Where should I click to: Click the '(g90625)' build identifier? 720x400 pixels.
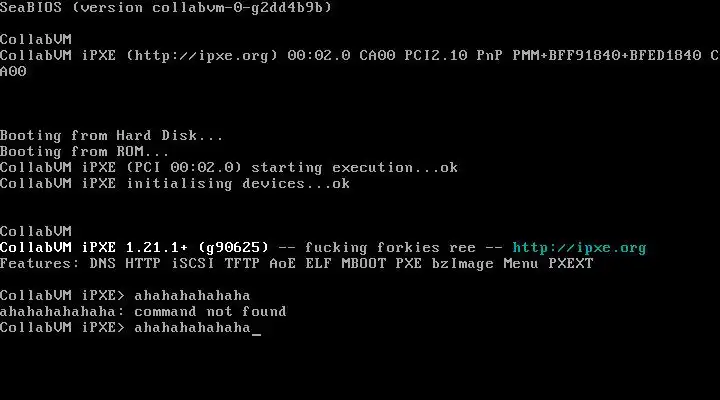[233, 248]
